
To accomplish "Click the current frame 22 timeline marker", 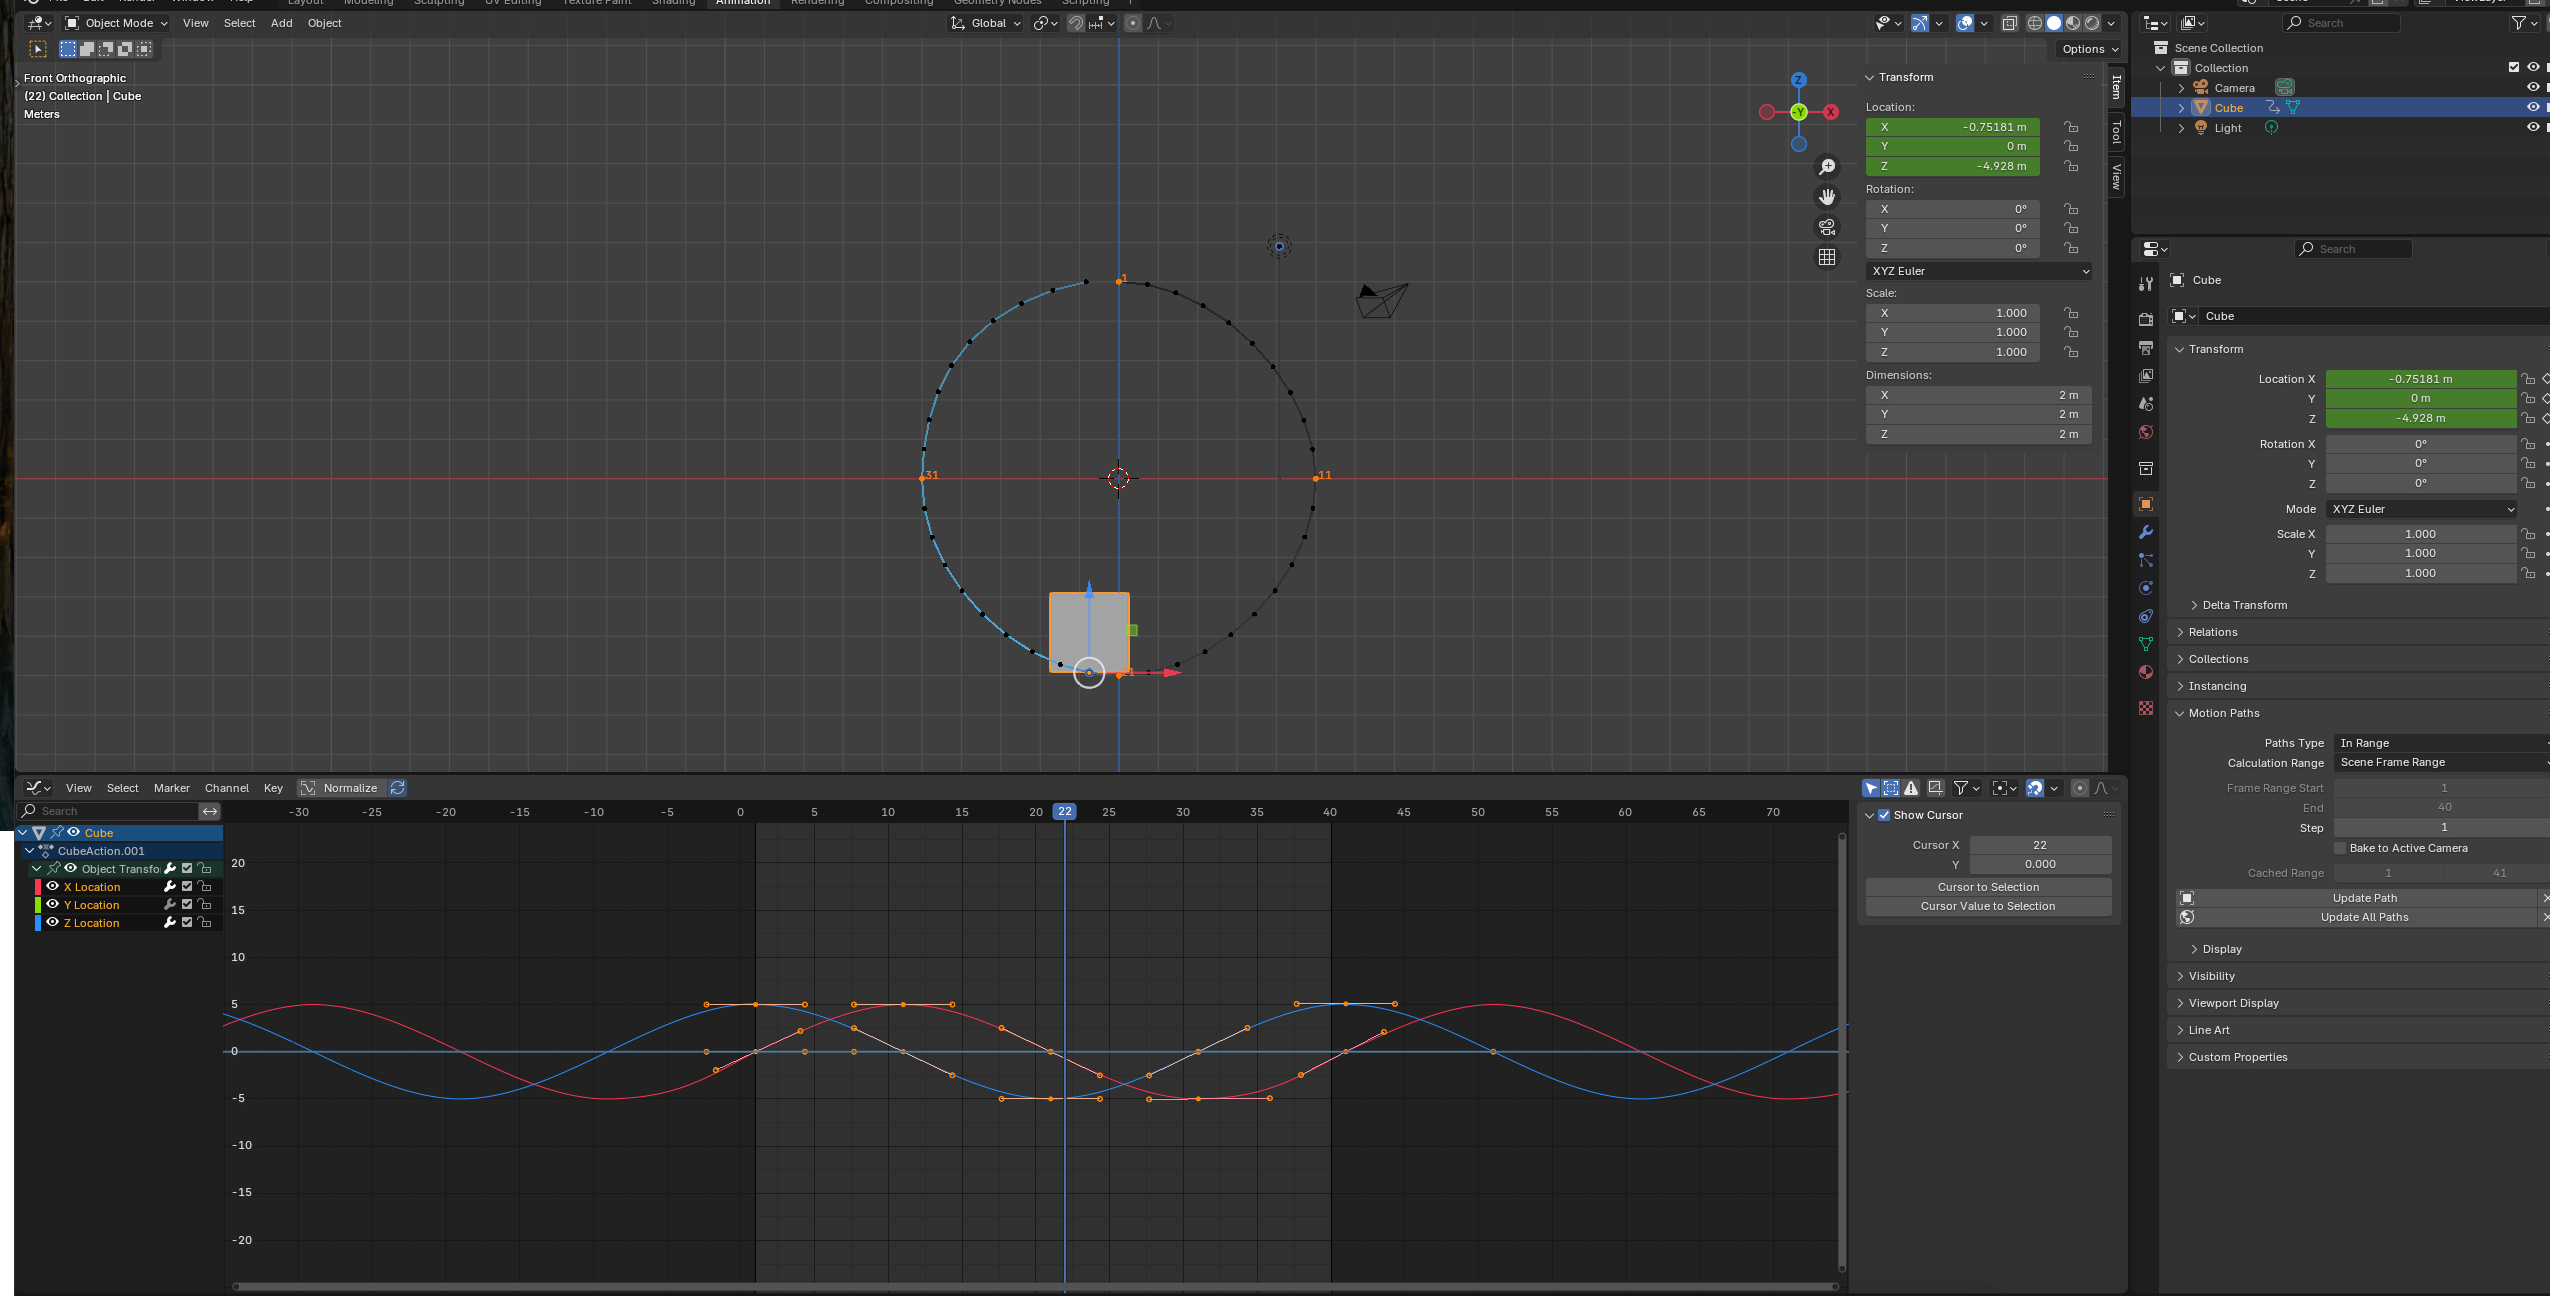I will pyautogui.click(x=1065, y=812).
